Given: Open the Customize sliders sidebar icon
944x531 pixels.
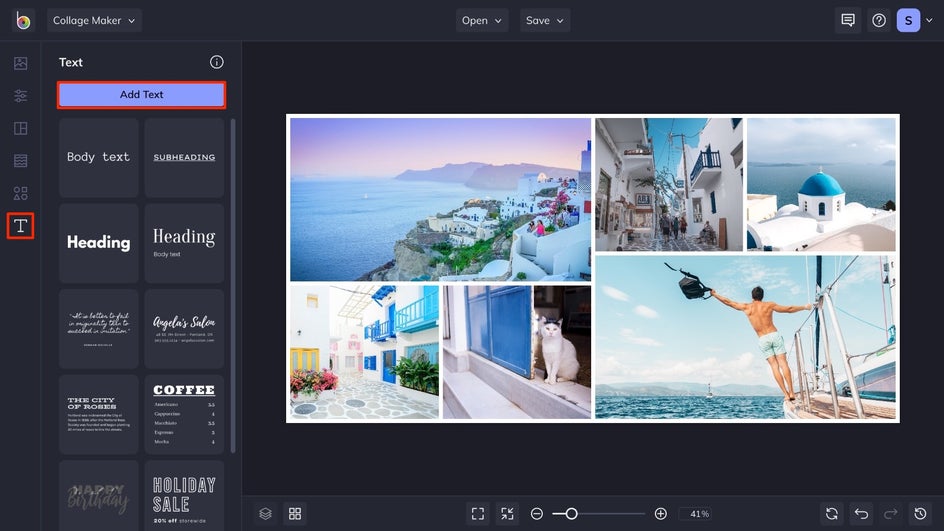Looking at the screenshot, I should (20, 96).
